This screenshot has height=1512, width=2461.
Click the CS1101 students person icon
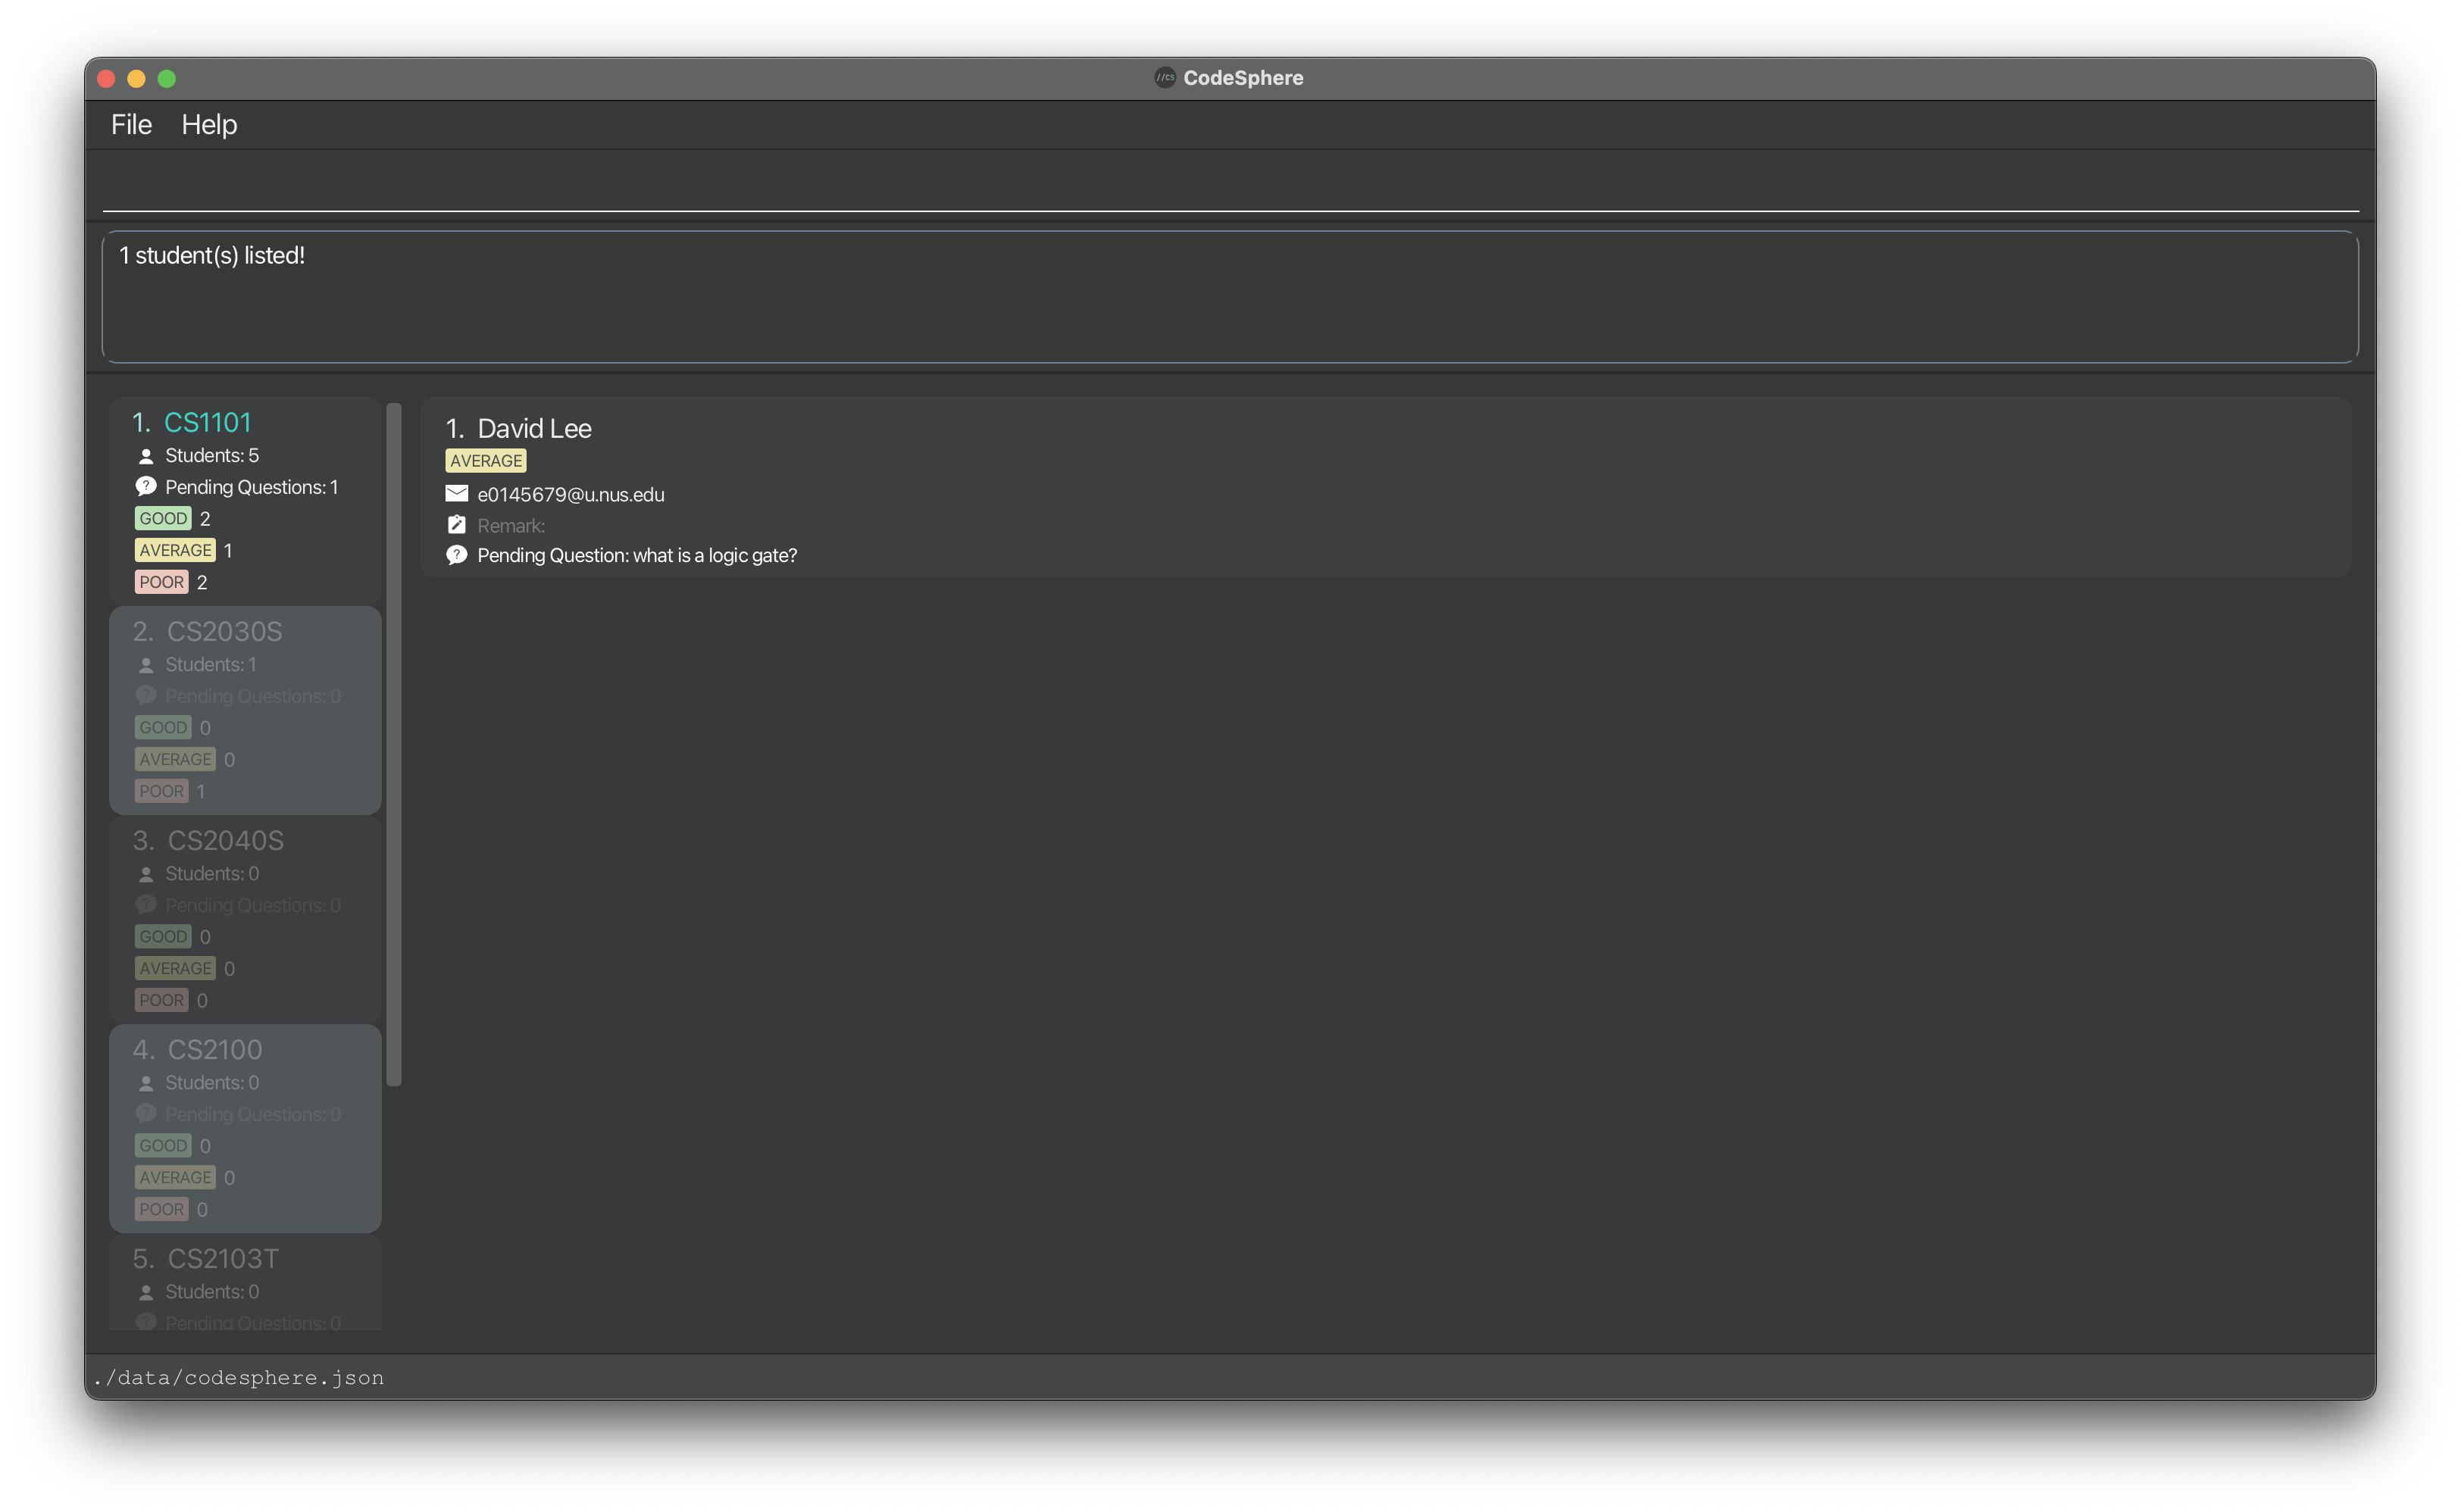(146, 456)
